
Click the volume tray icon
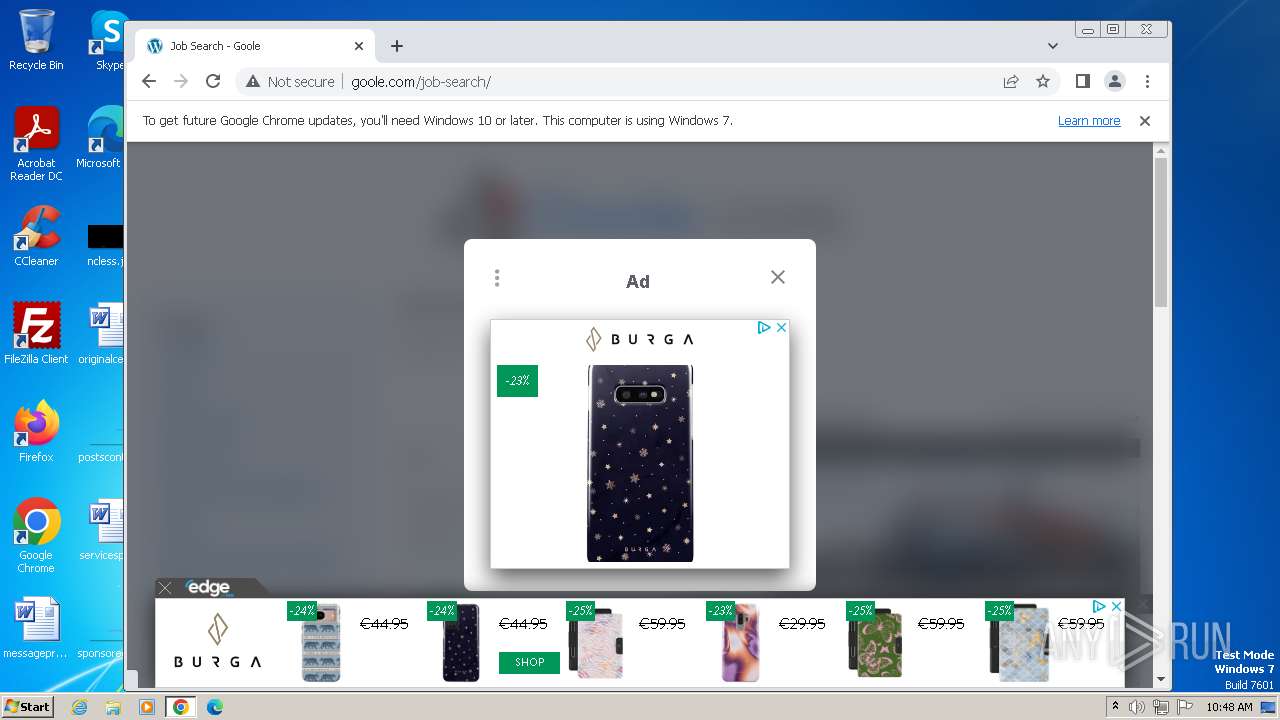[x=1137, y=707]
